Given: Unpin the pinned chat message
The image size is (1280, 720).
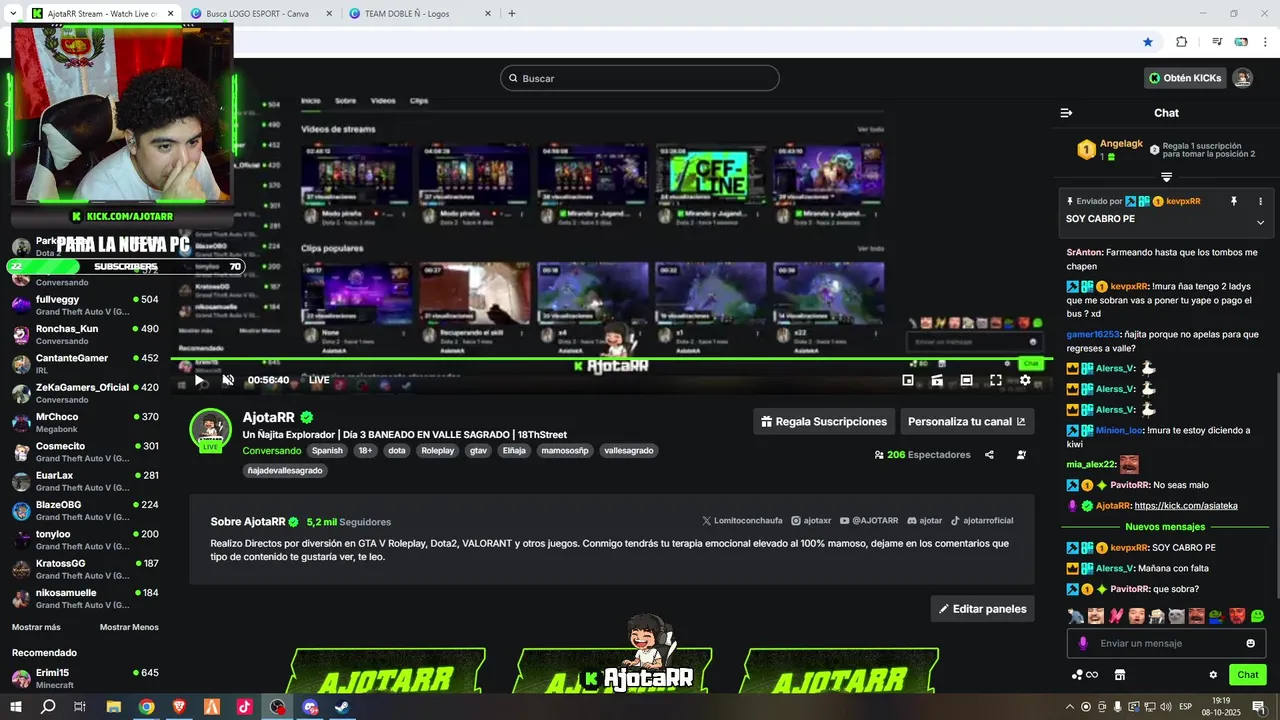Looking at the screenshot, I should [1234, 201].
